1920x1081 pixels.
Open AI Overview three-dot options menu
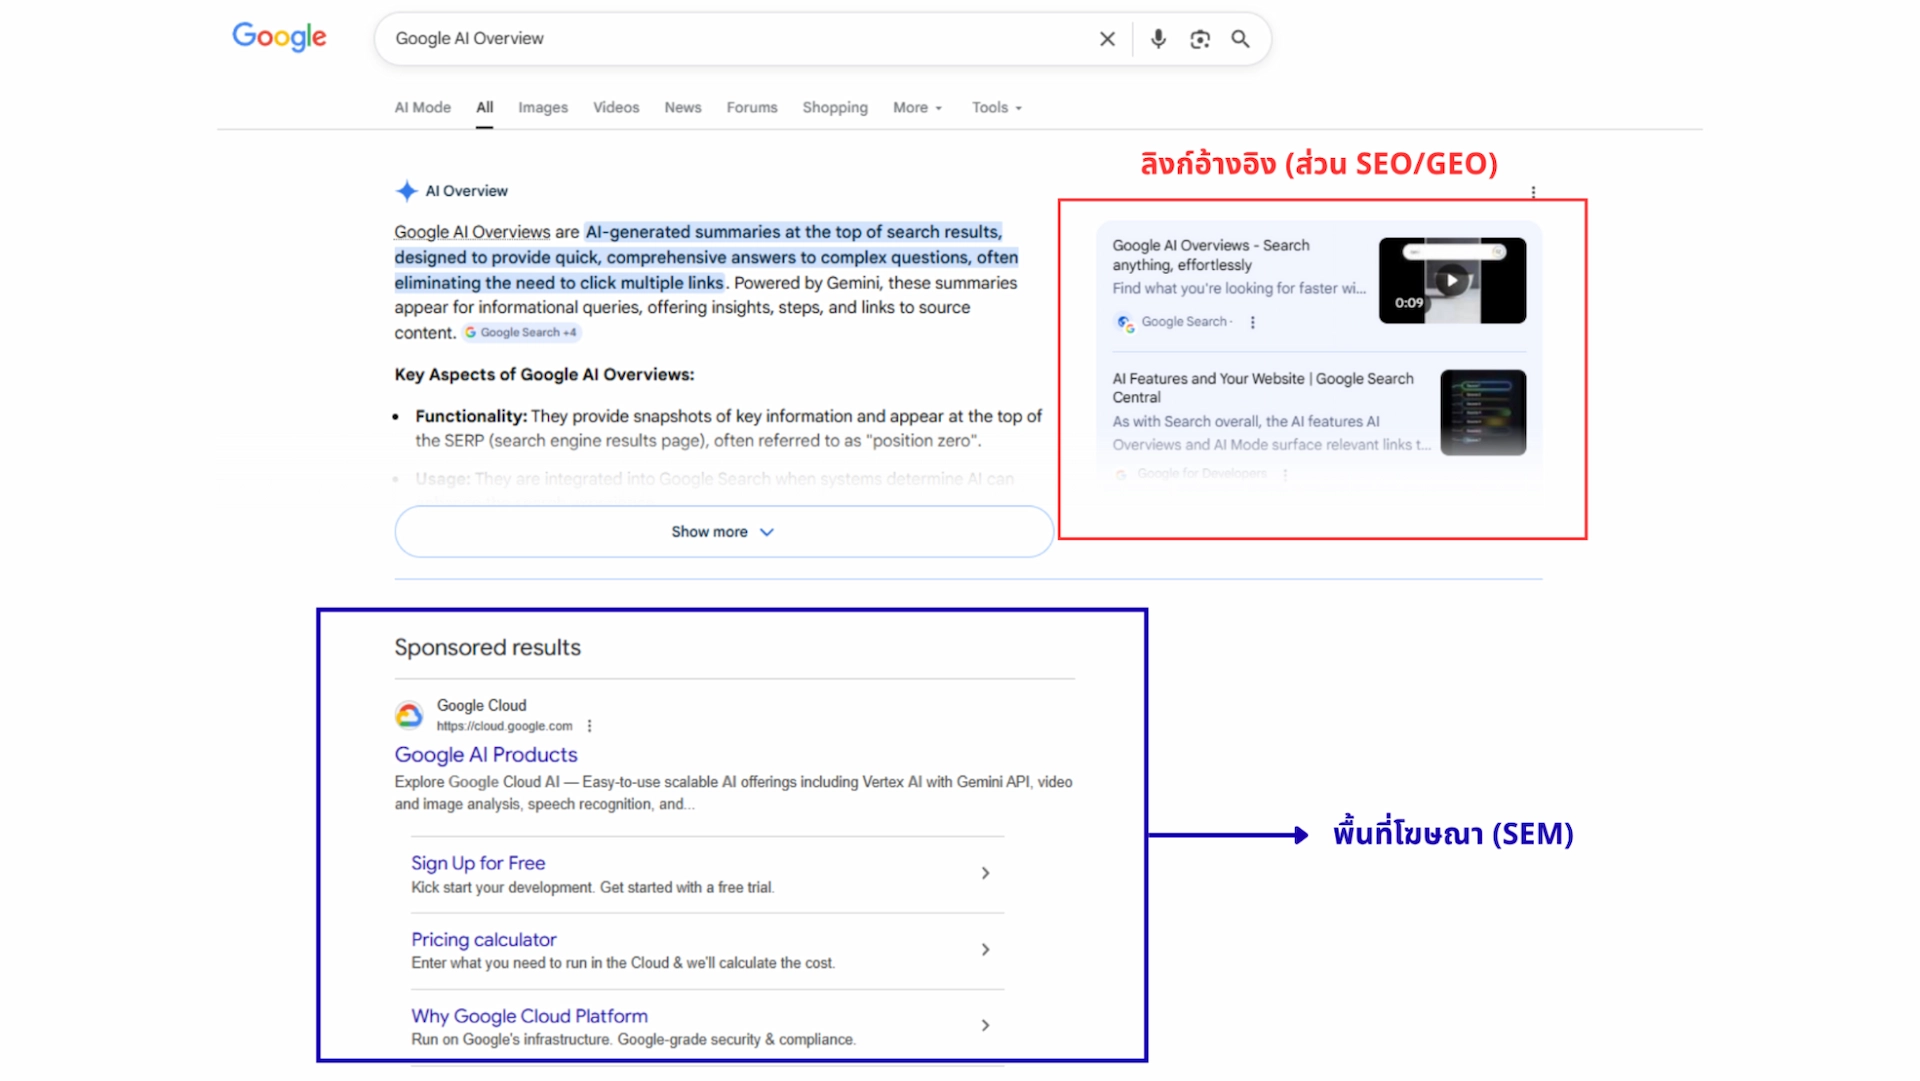click(1533, 192)
